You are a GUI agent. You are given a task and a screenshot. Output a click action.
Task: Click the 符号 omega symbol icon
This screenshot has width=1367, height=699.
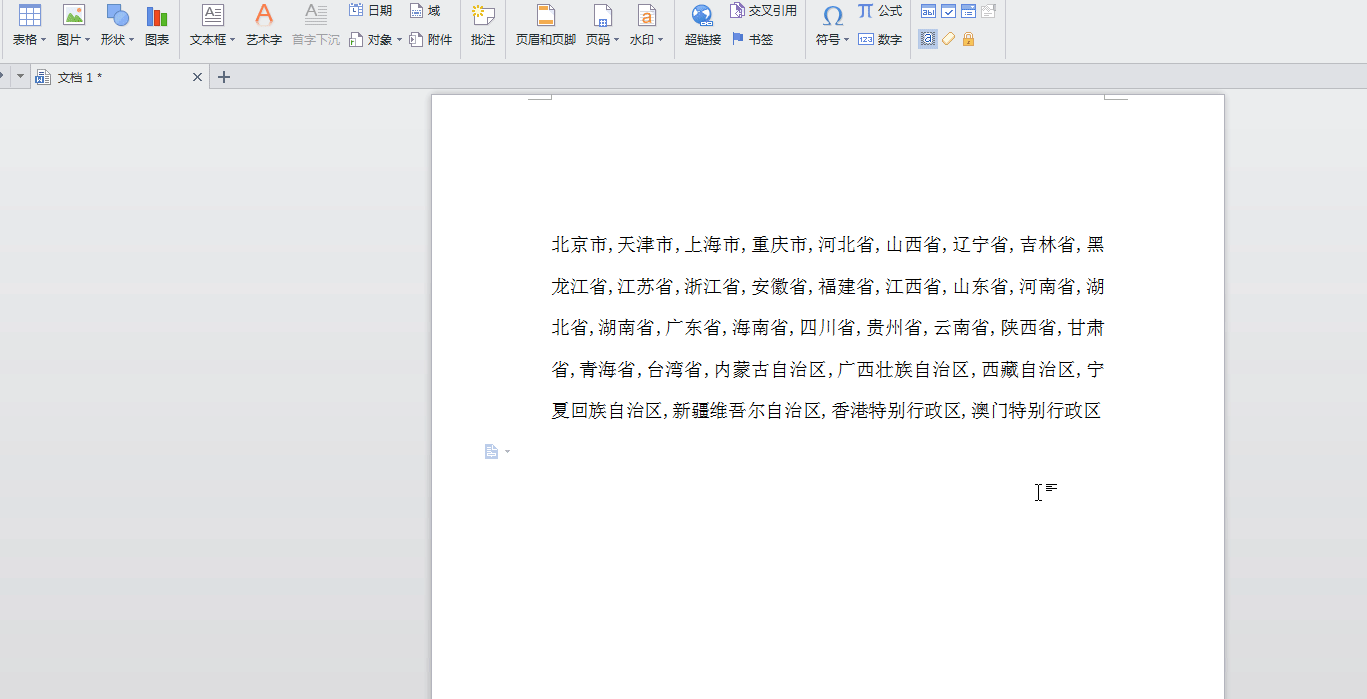coord(832,15)
